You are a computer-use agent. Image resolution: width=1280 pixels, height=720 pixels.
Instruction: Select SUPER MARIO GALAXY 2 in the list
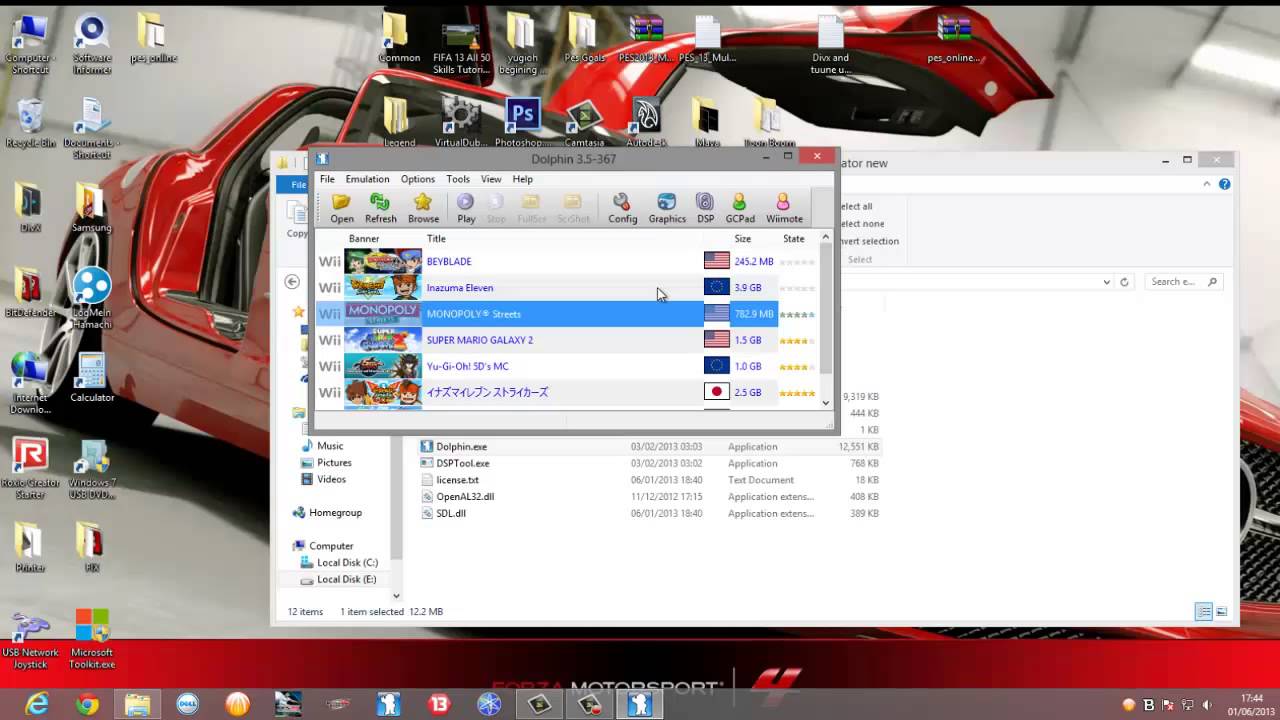[567, 340]
